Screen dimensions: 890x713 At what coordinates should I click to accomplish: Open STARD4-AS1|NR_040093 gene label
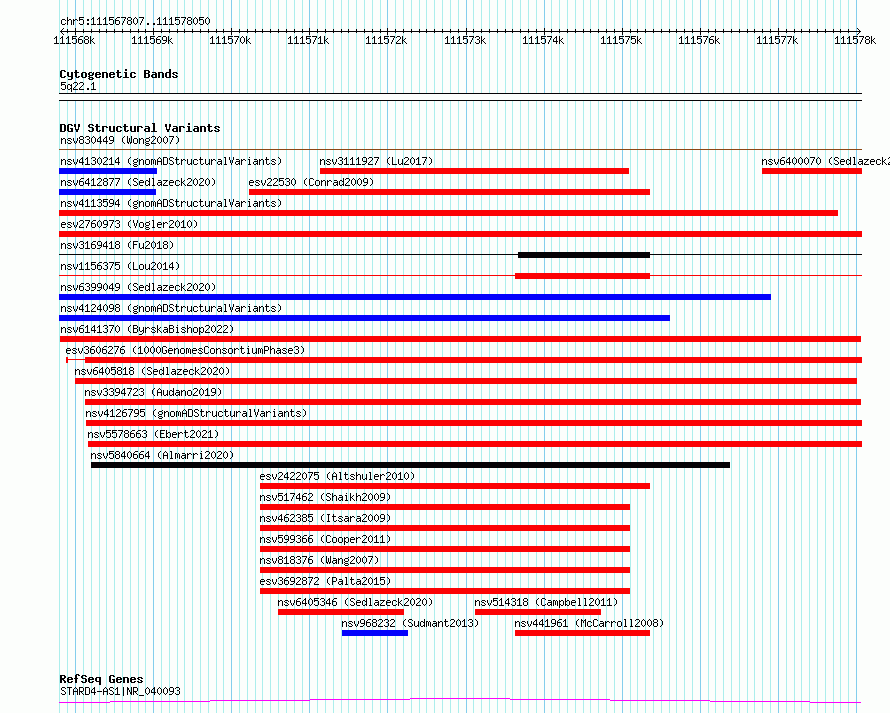click(120, 691)
